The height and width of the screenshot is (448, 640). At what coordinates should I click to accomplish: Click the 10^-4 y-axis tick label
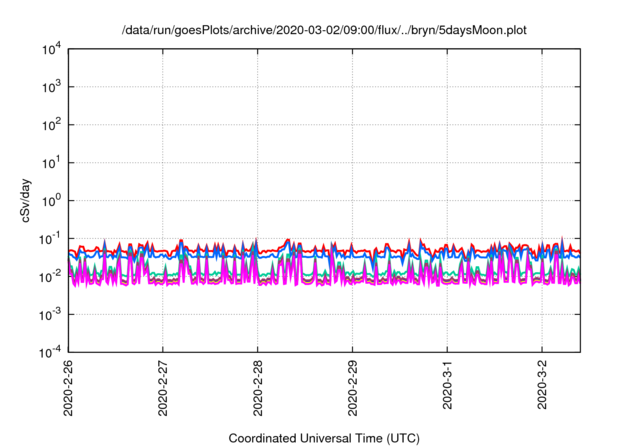(50, 352)
